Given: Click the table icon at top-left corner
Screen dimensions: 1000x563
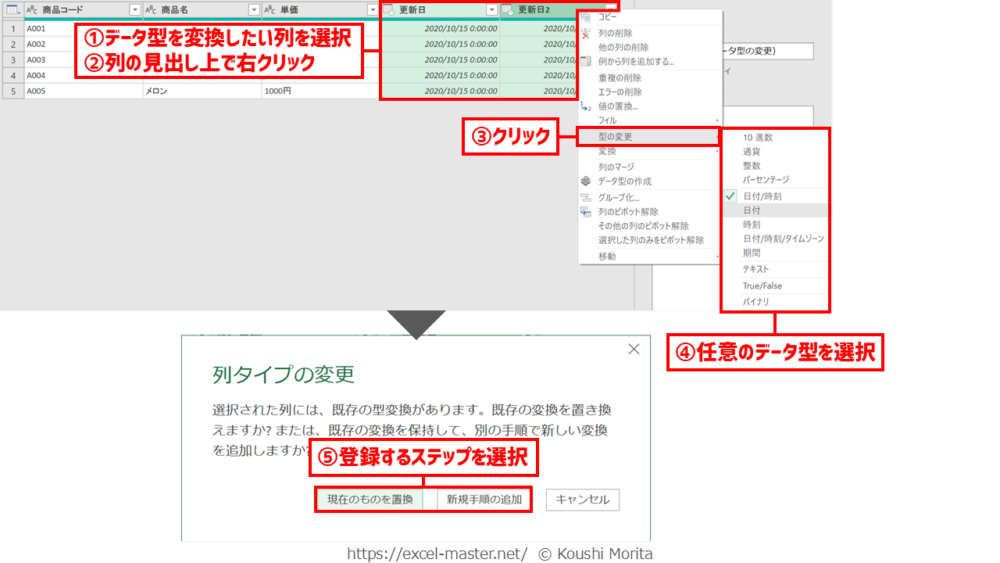Looking at the screenshot, I should pyautogui.click(x=12, y=10).
